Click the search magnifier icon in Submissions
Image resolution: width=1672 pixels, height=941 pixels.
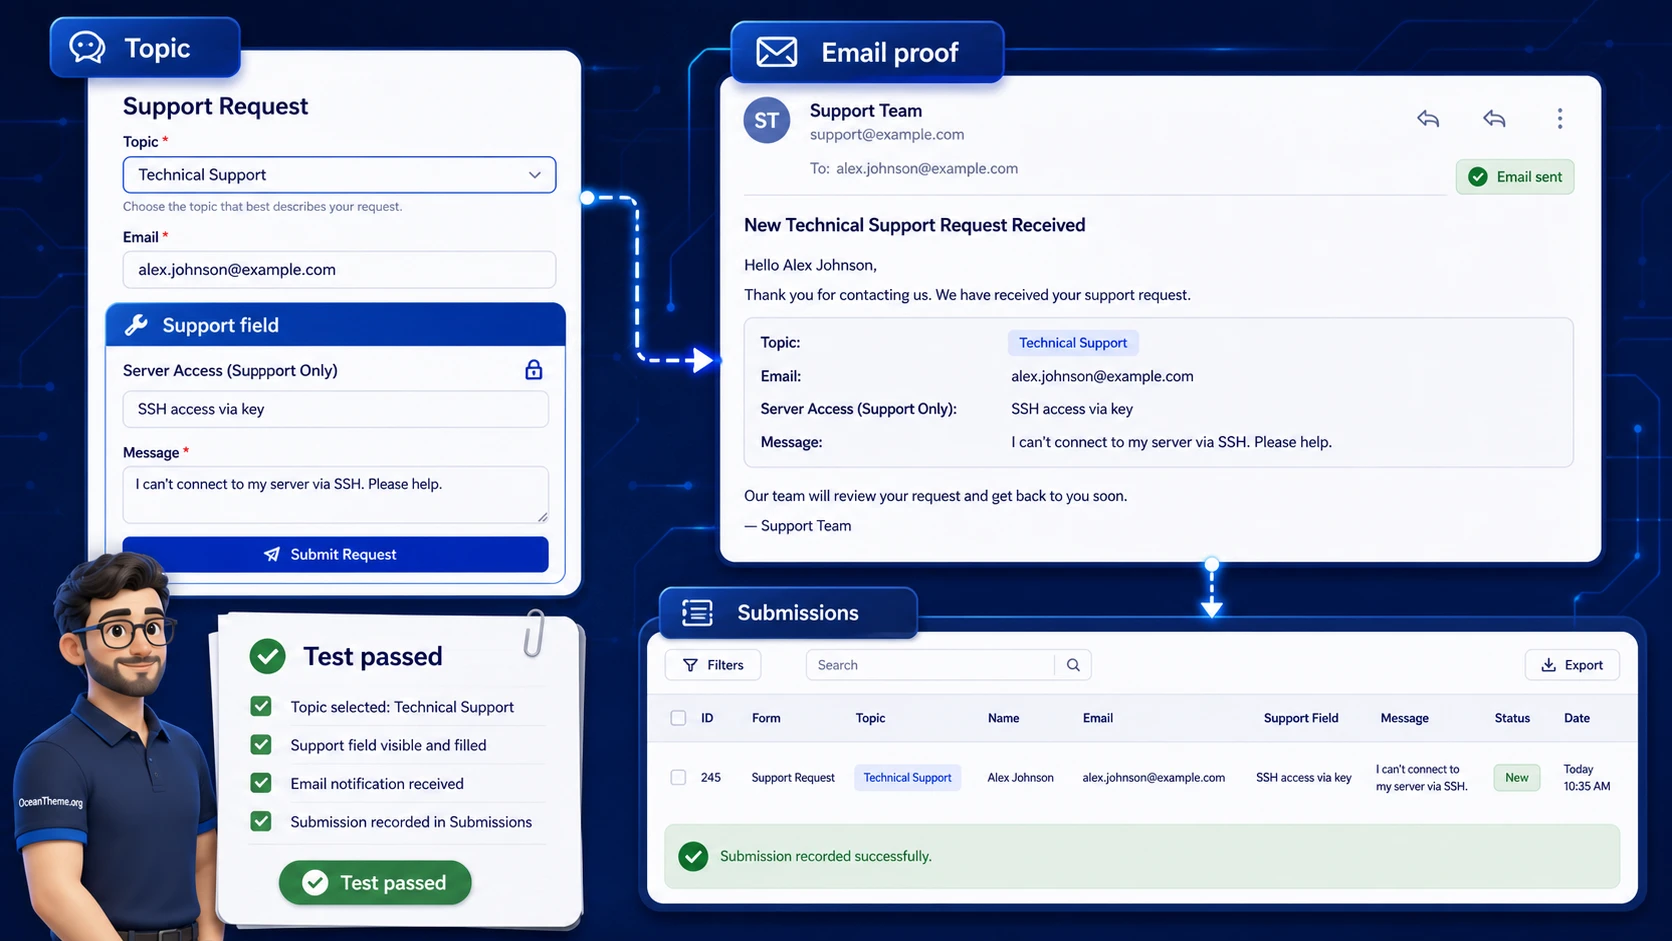(x=1073, y=665)
